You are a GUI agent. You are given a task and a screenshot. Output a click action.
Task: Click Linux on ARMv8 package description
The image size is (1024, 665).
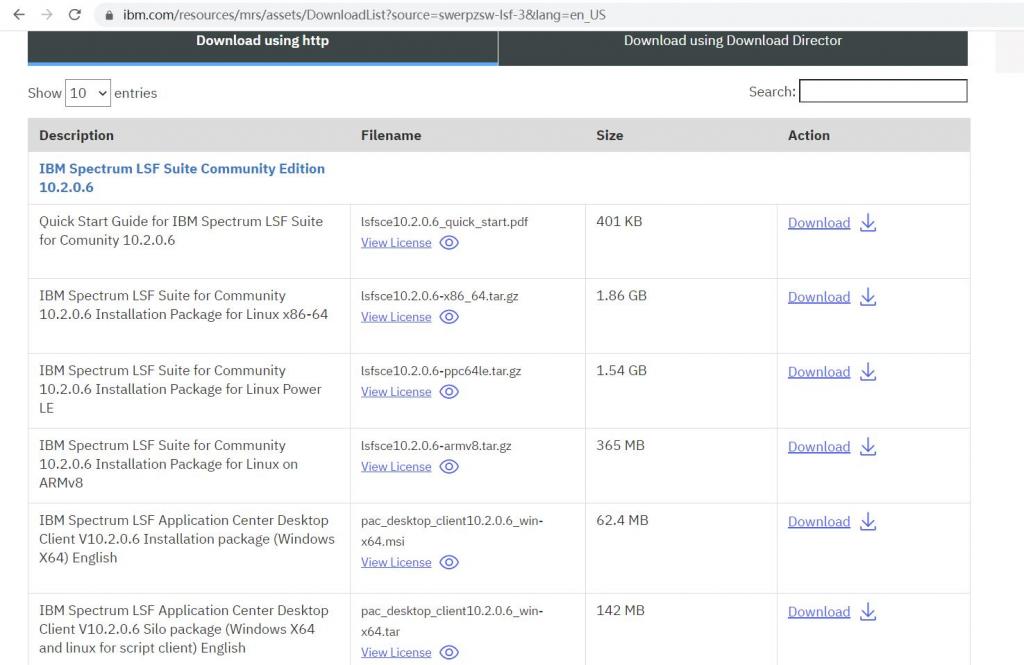click(168, 464)
